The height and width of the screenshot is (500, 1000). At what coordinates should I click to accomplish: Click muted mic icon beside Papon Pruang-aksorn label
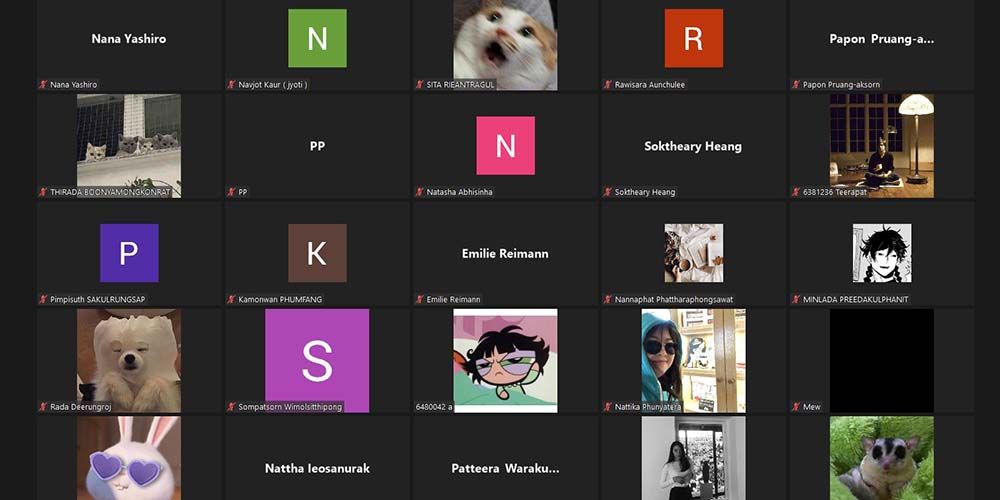(796, 85)
